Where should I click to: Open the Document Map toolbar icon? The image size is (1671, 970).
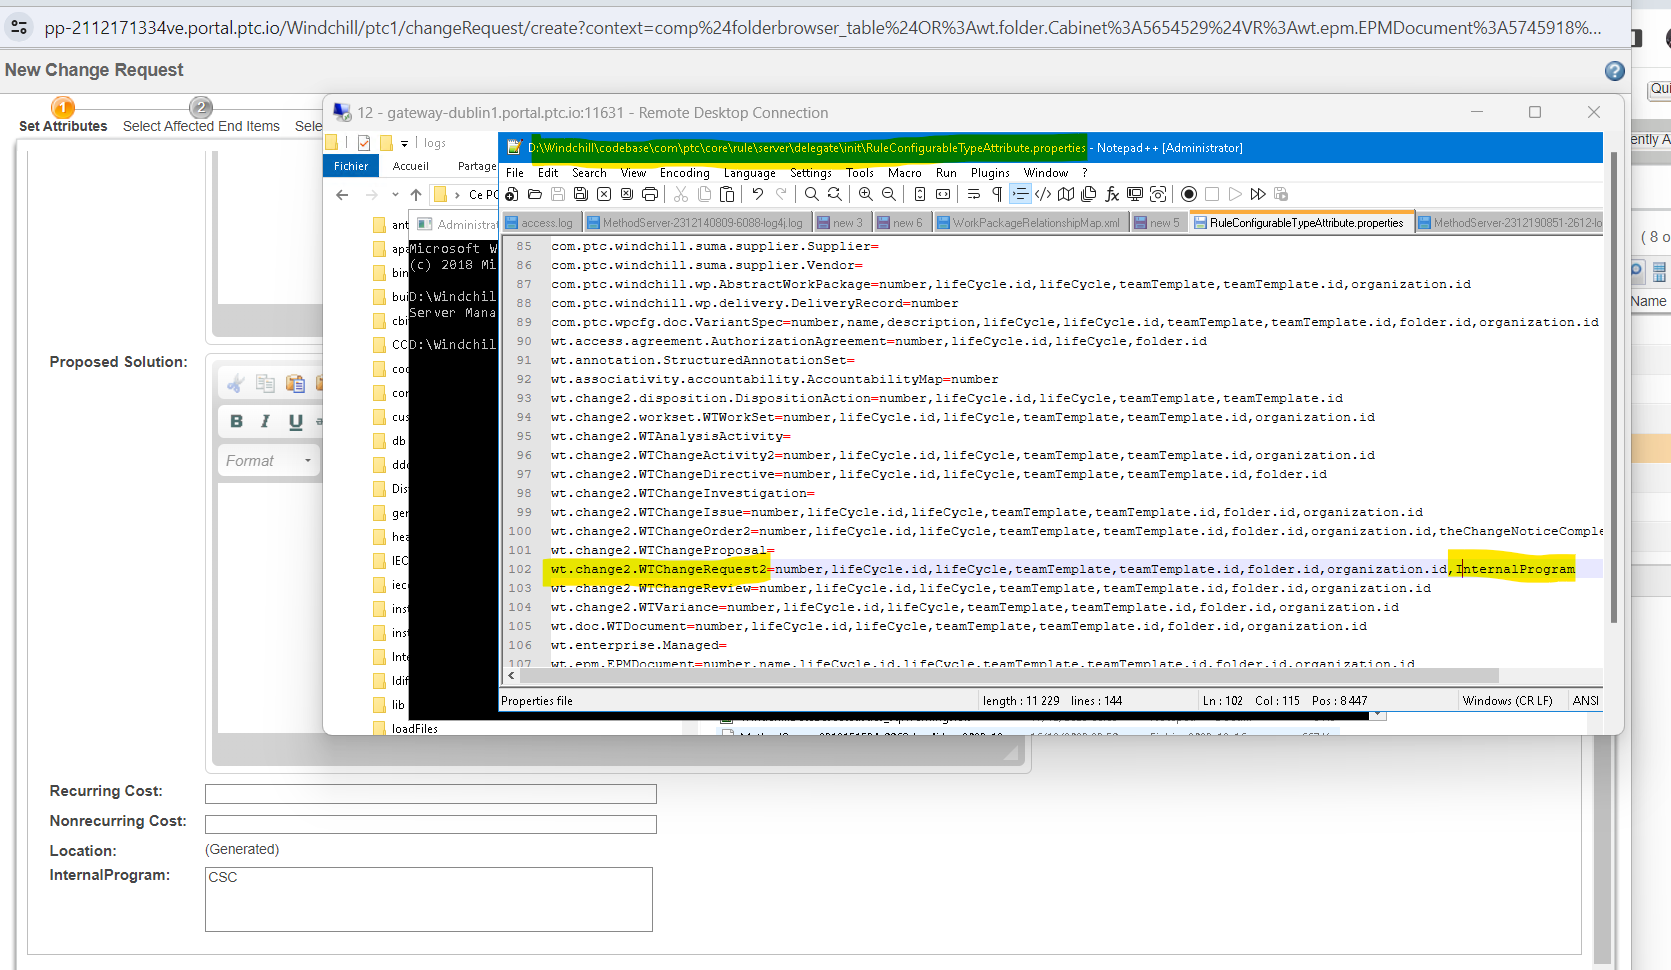[1065, 193]
